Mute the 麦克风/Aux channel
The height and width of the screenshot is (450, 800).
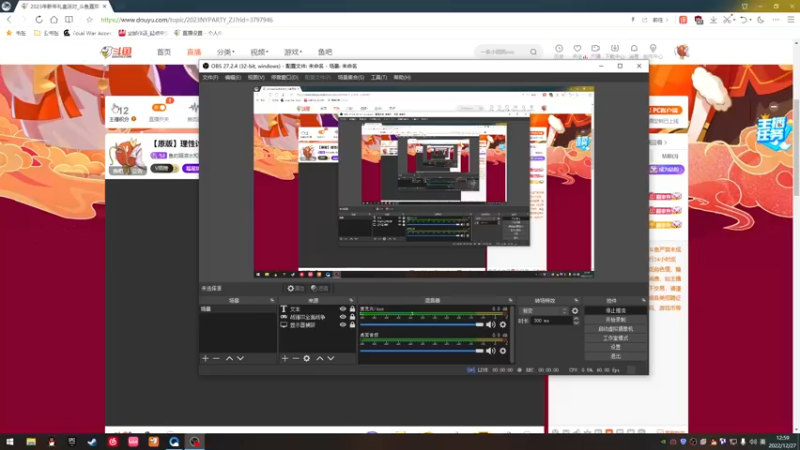491,324
